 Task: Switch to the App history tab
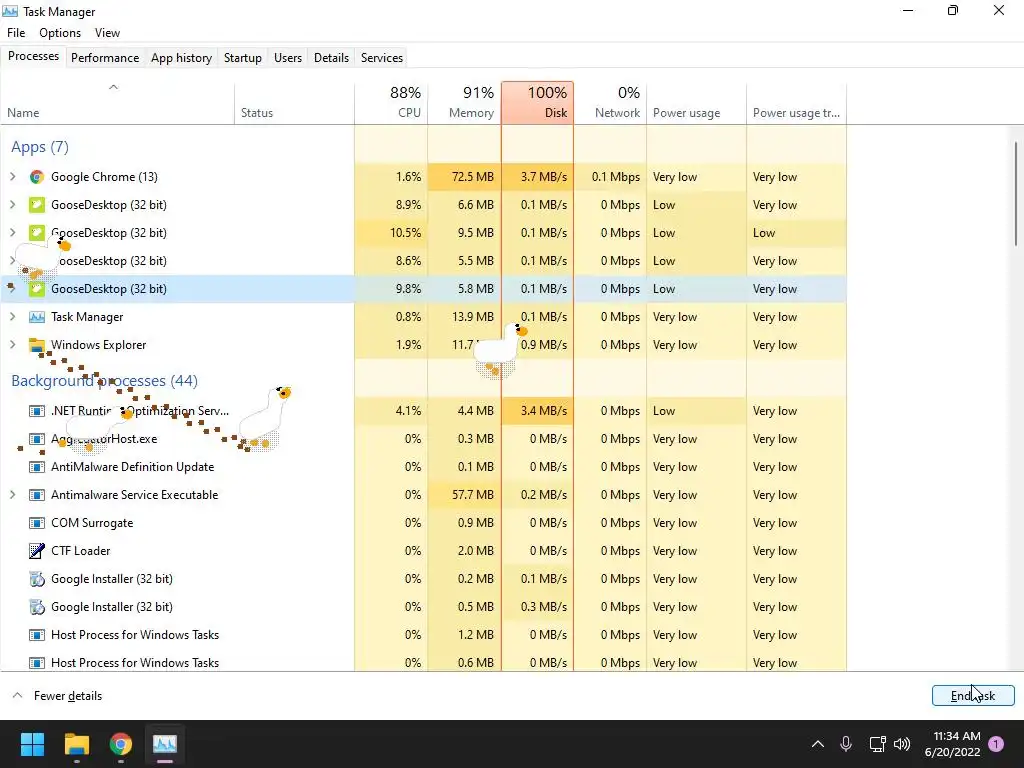pos(182,57)
